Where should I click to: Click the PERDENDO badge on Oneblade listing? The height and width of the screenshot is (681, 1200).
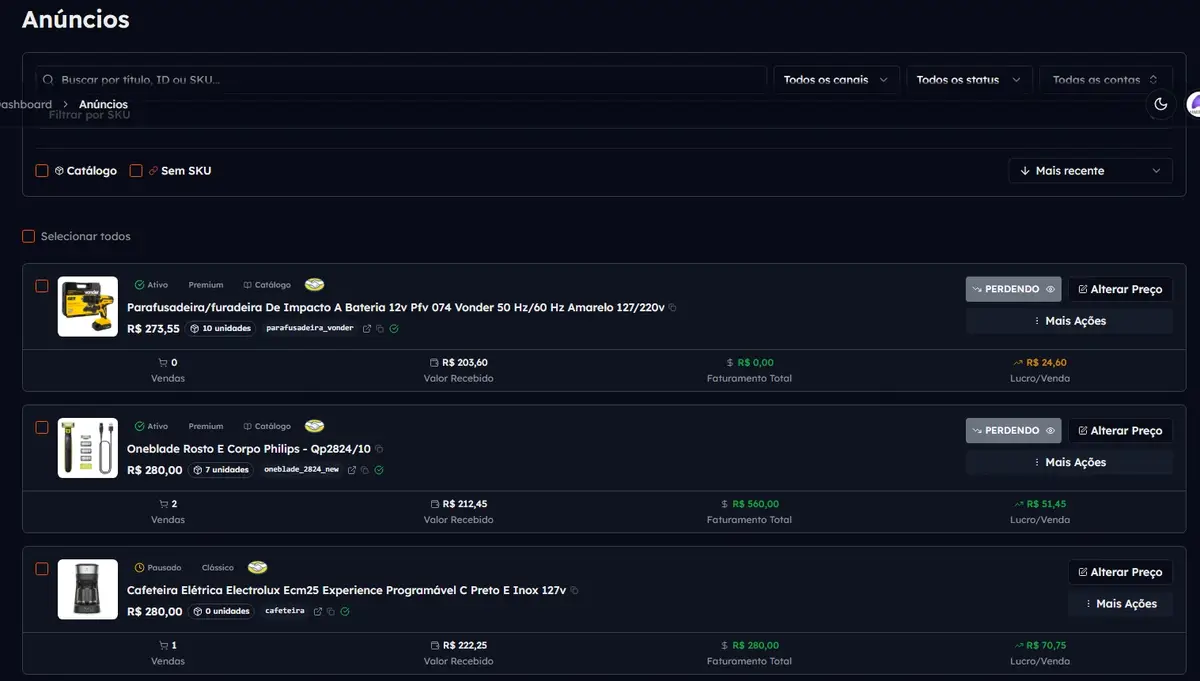(1013, 430)
